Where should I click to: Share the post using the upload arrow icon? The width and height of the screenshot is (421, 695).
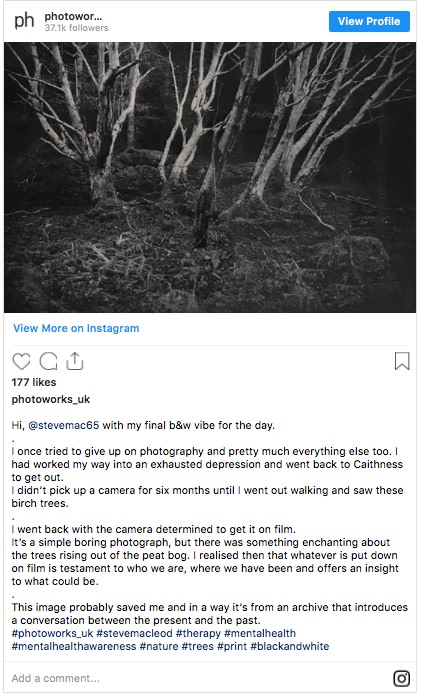pyautogui.click(x=75, y=361)
